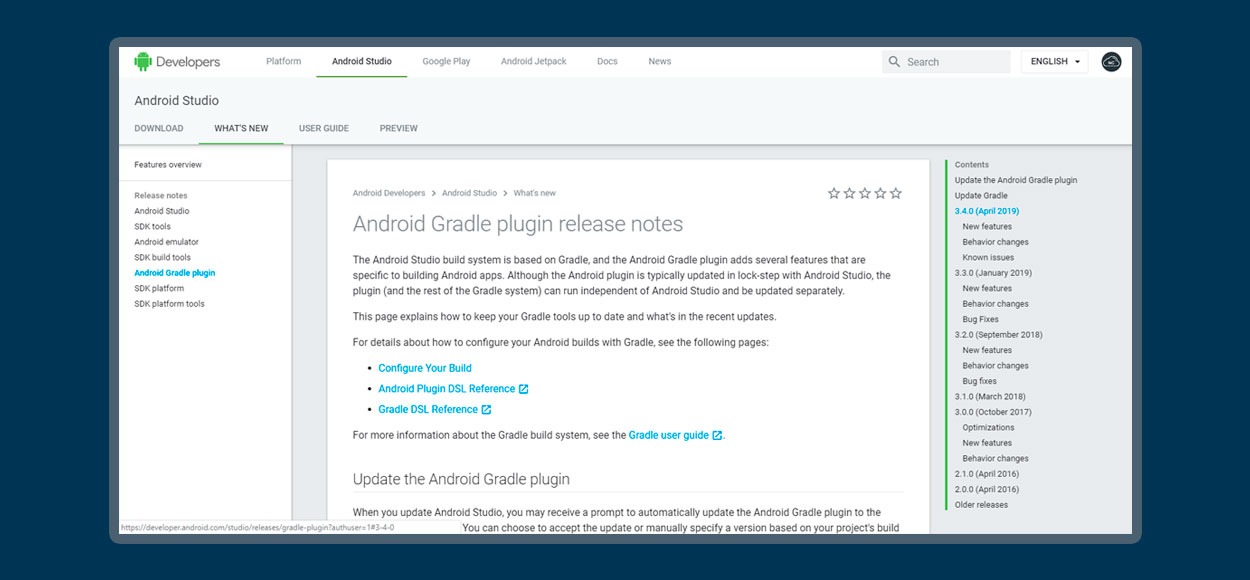The width and height of the screenshot is (1250, 580).
Task: Rate the page three stars
Action: coord(865,193)
